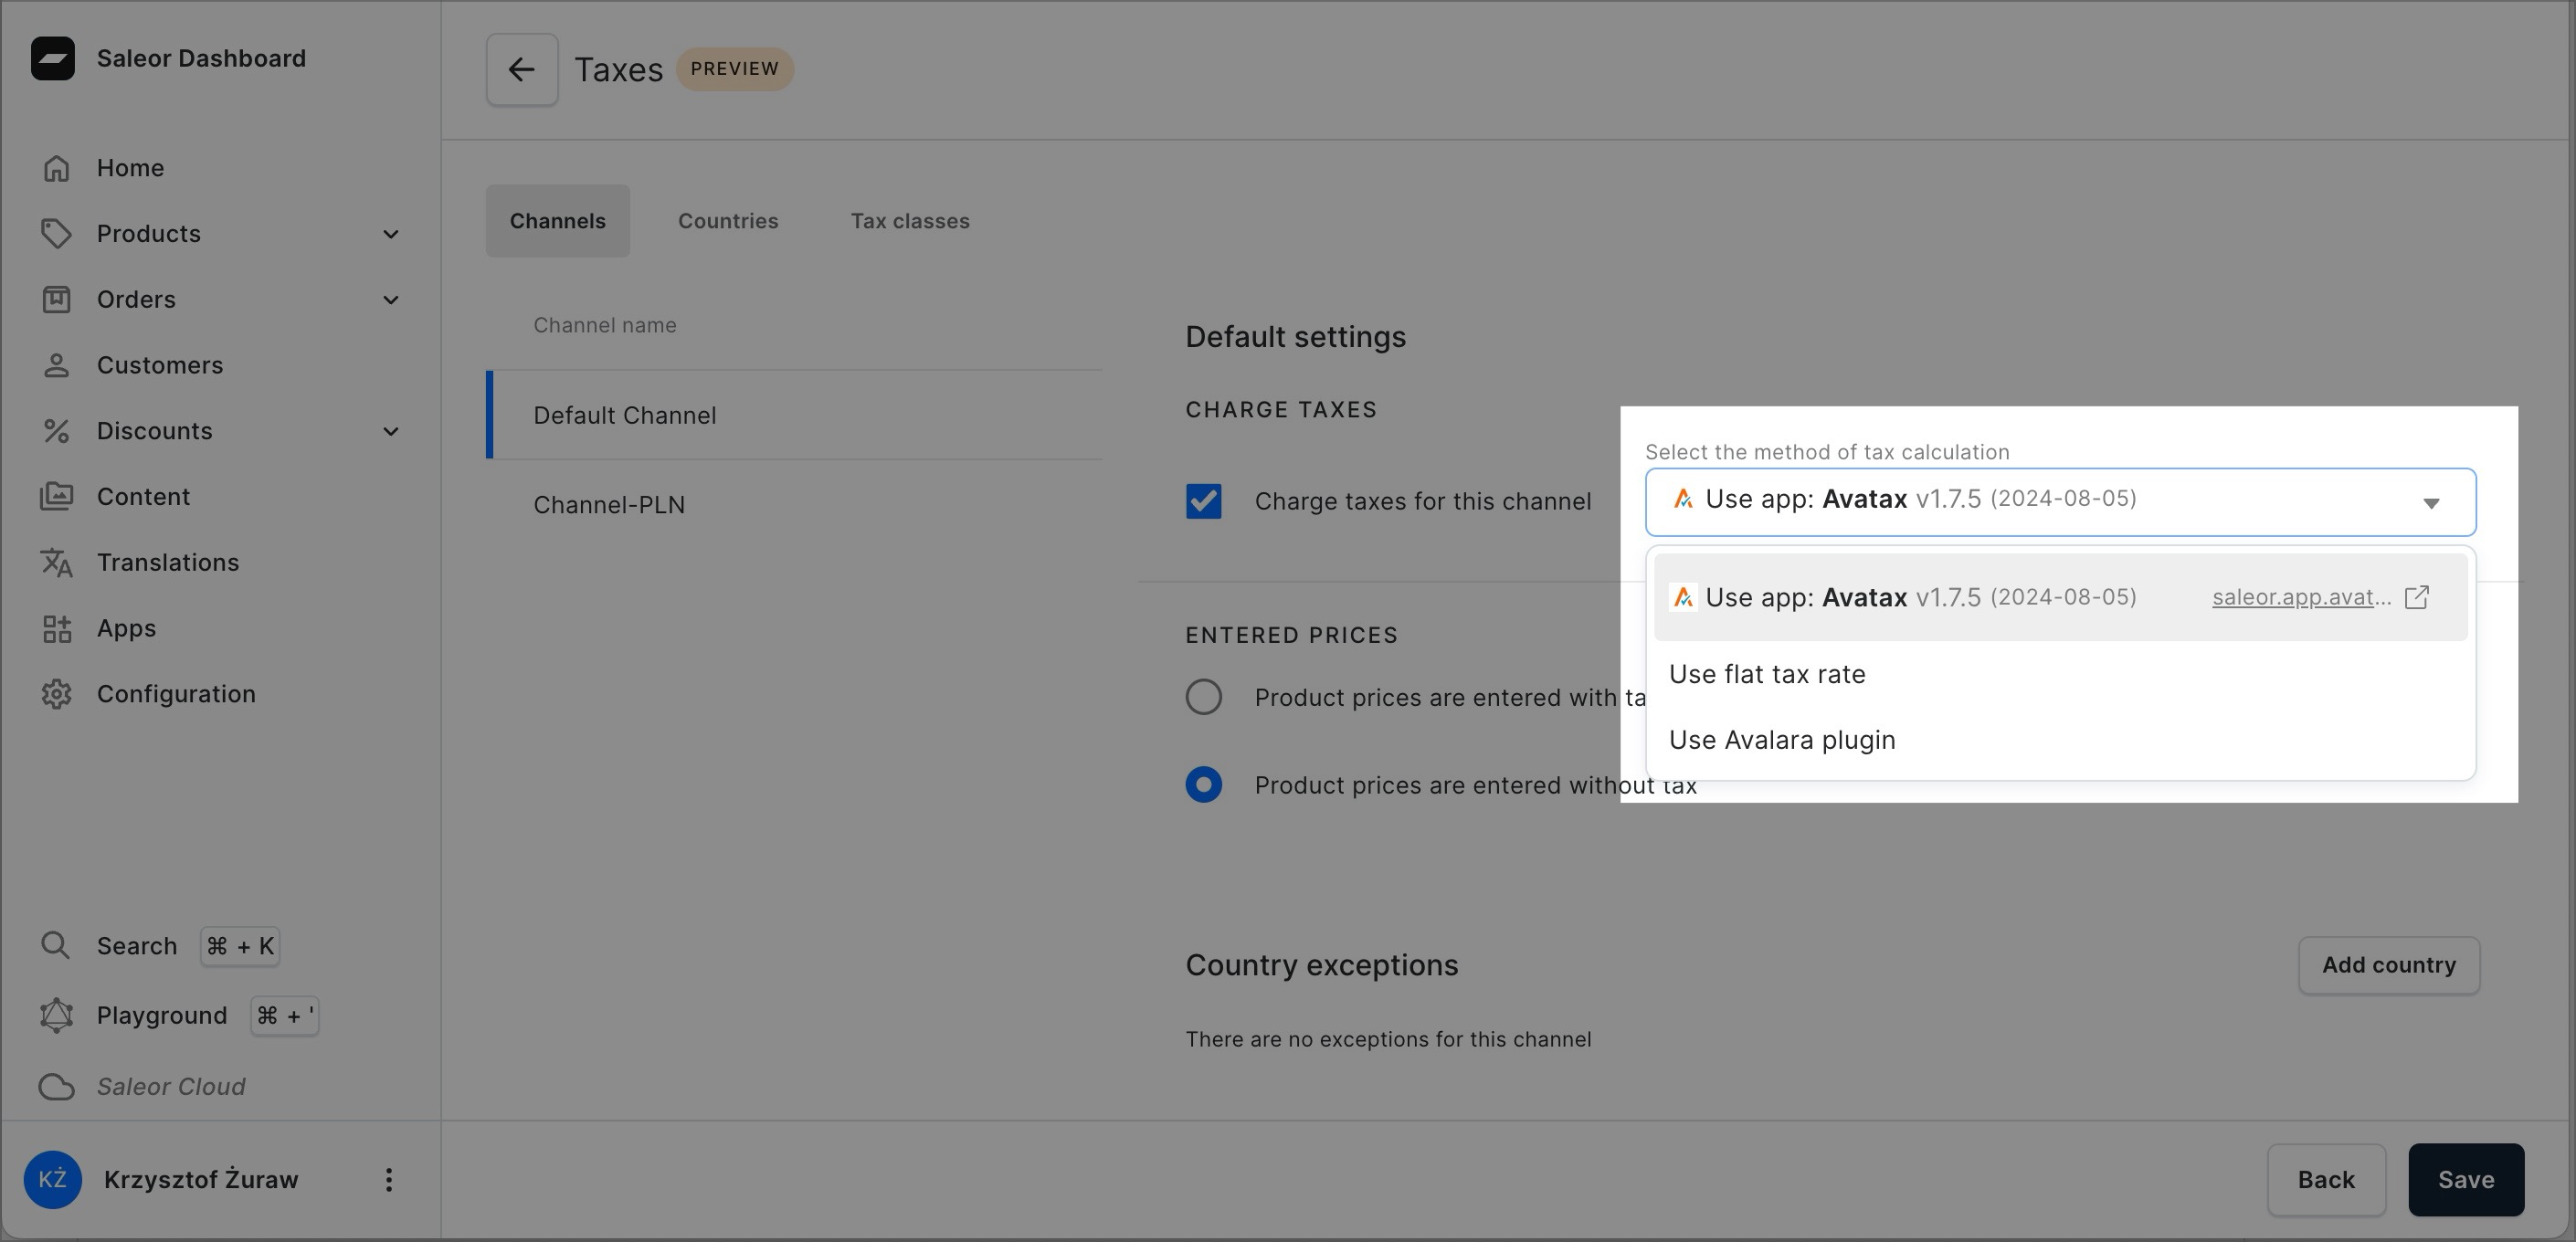Expand the Products sidebar section
2576x1242 pixels.
390,233
